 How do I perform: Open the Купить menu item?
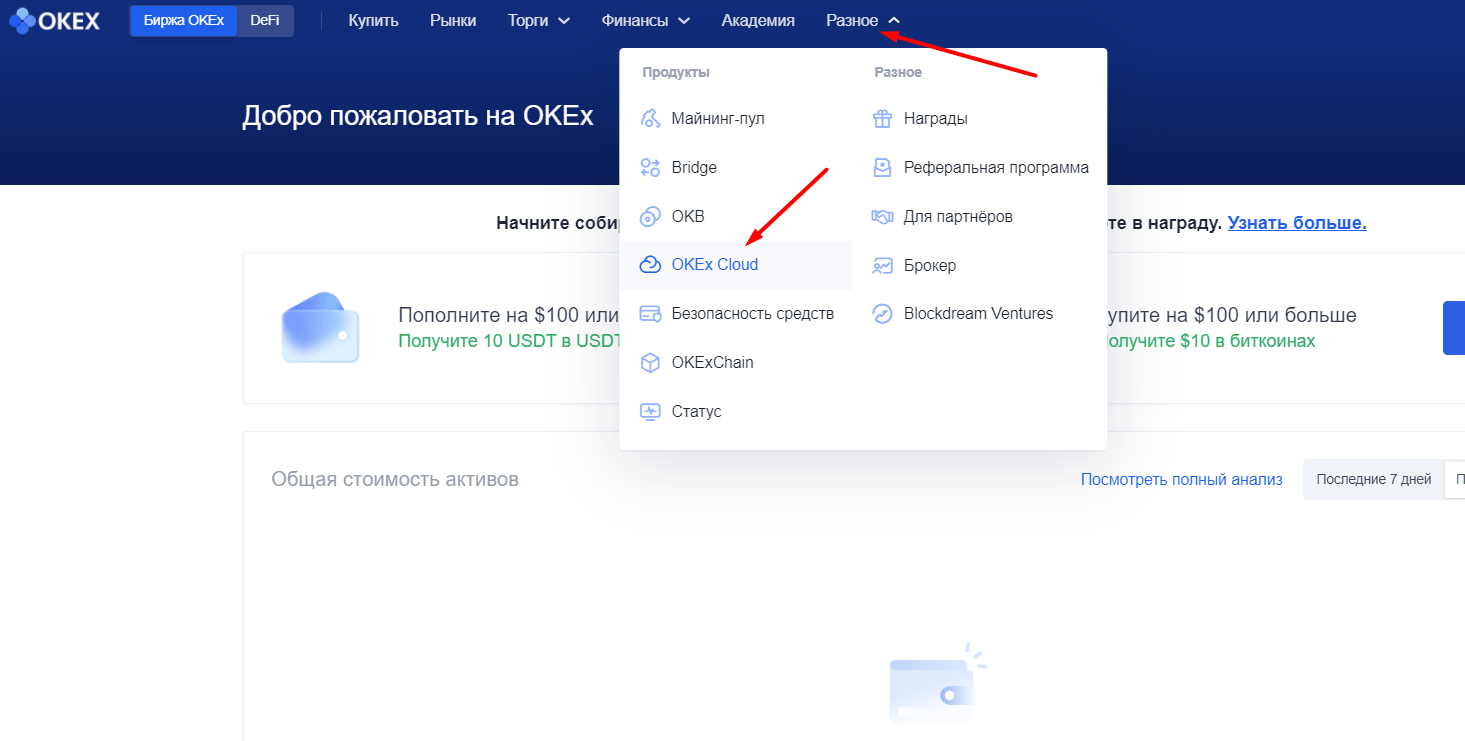[374, 20]
